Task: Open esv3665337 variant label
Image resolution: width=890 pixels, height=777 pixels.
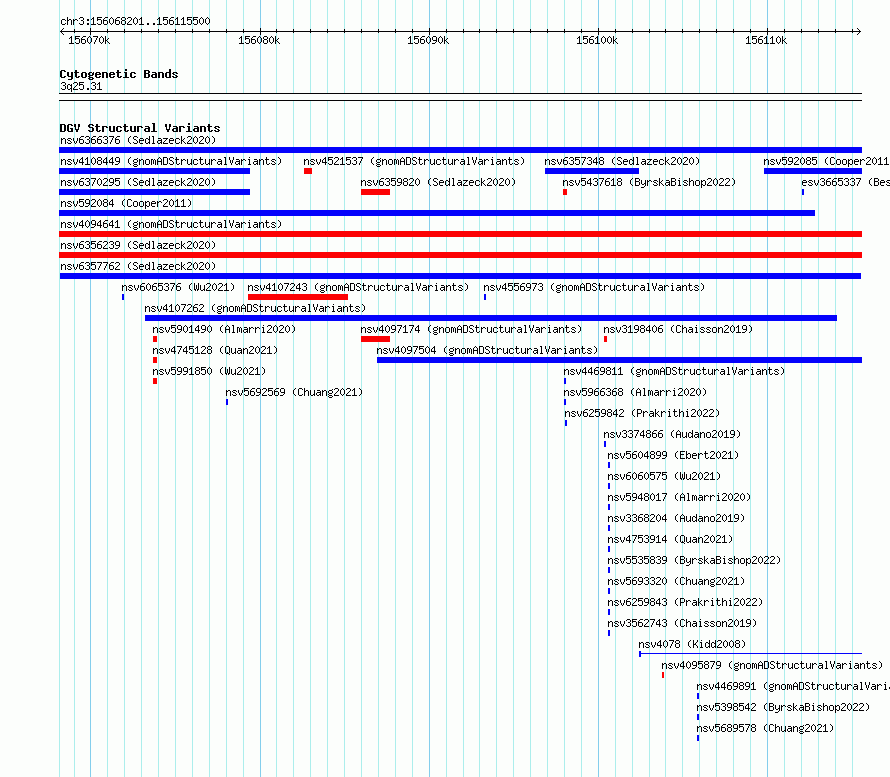Action: tap(845, 182)
